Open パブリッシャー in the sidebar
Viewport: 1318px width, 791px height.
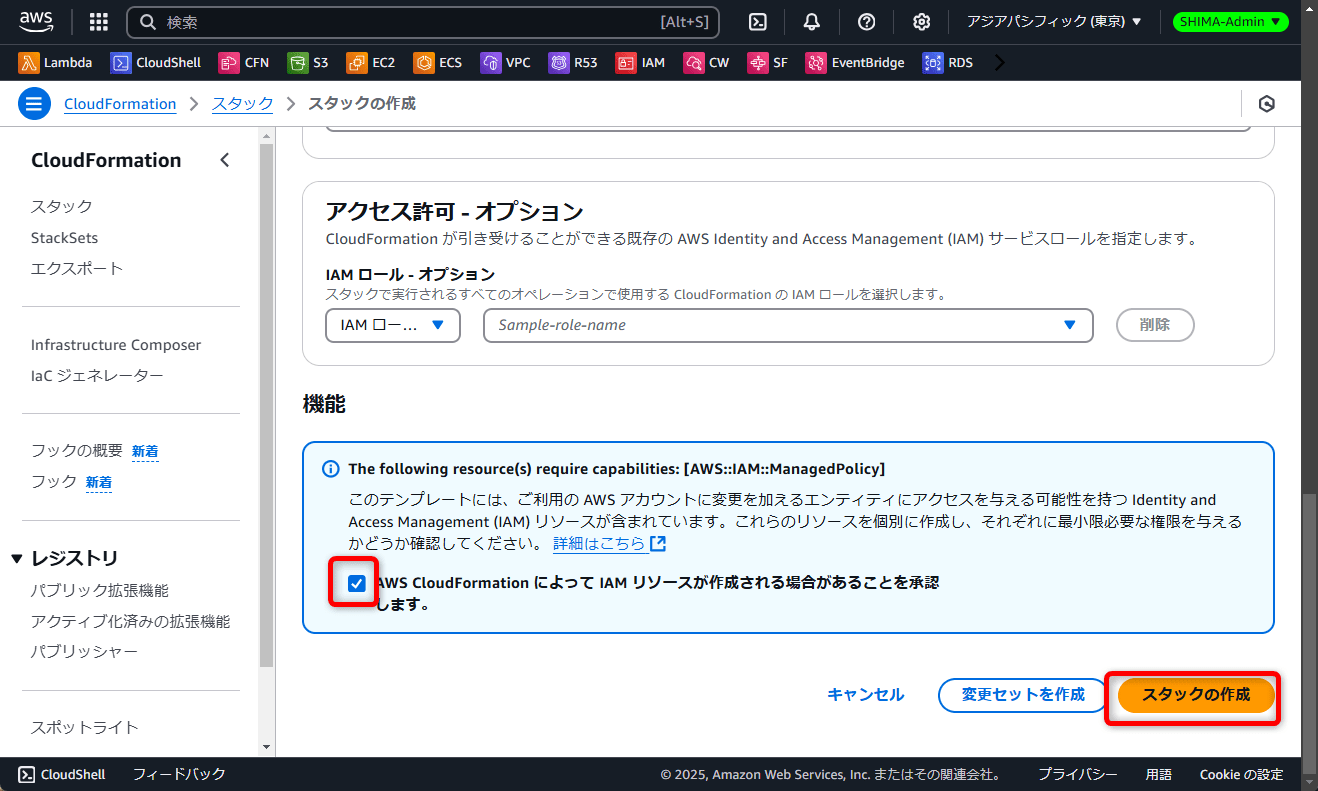click(85, 651)
